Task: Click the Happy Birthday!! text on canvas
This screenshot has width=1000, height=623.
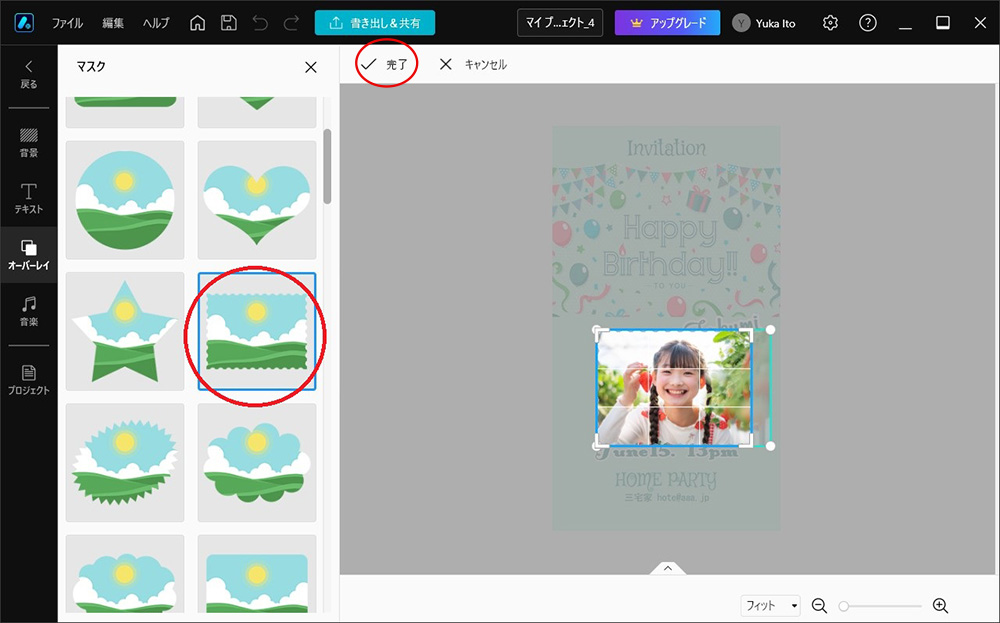Action: coord(670,247)
